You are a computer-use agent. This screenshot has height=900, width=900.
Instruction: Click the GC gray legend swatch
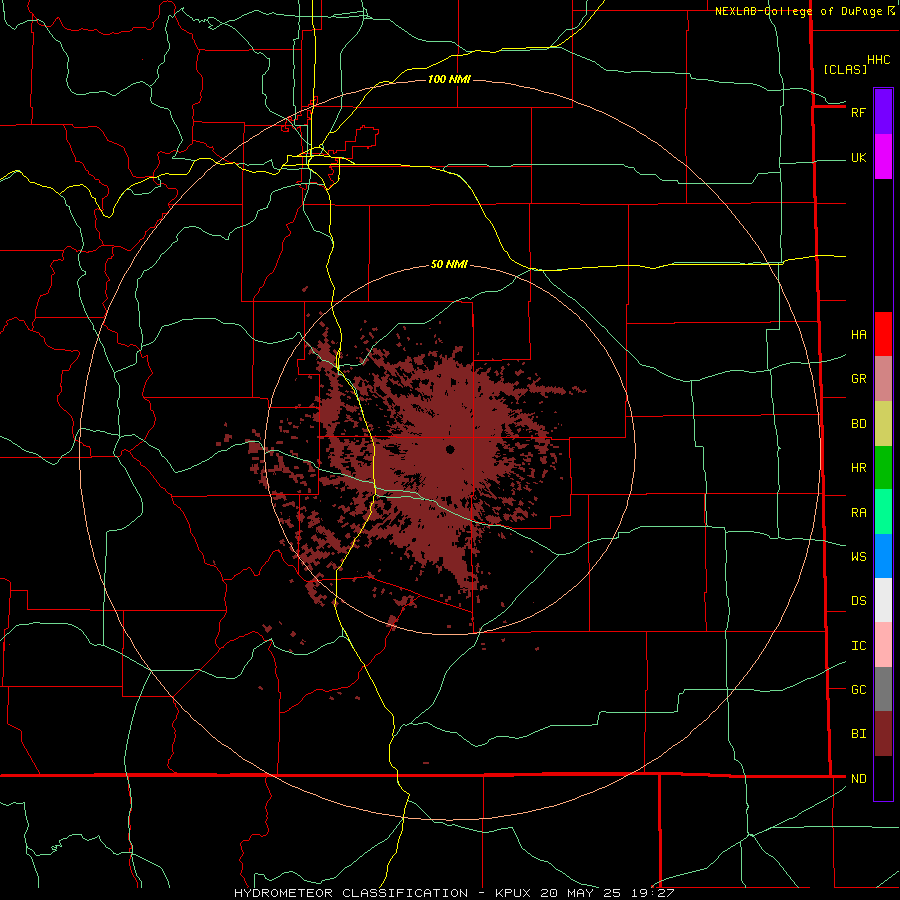(883, 689)
